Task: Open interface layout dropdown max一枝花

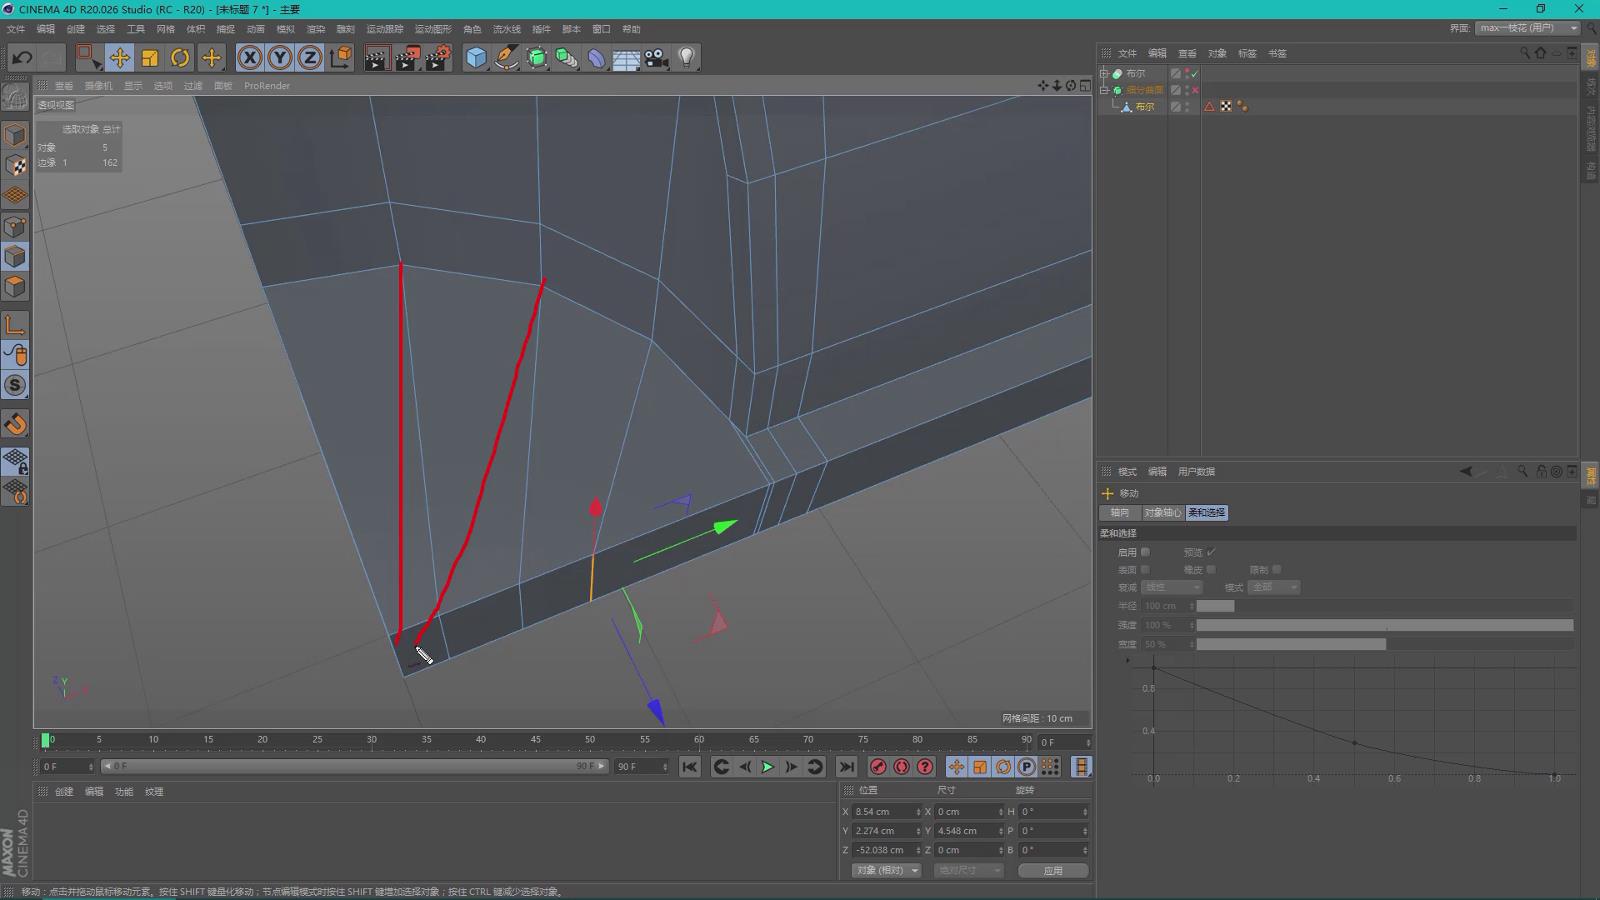Action: (x=1527, y=28)
